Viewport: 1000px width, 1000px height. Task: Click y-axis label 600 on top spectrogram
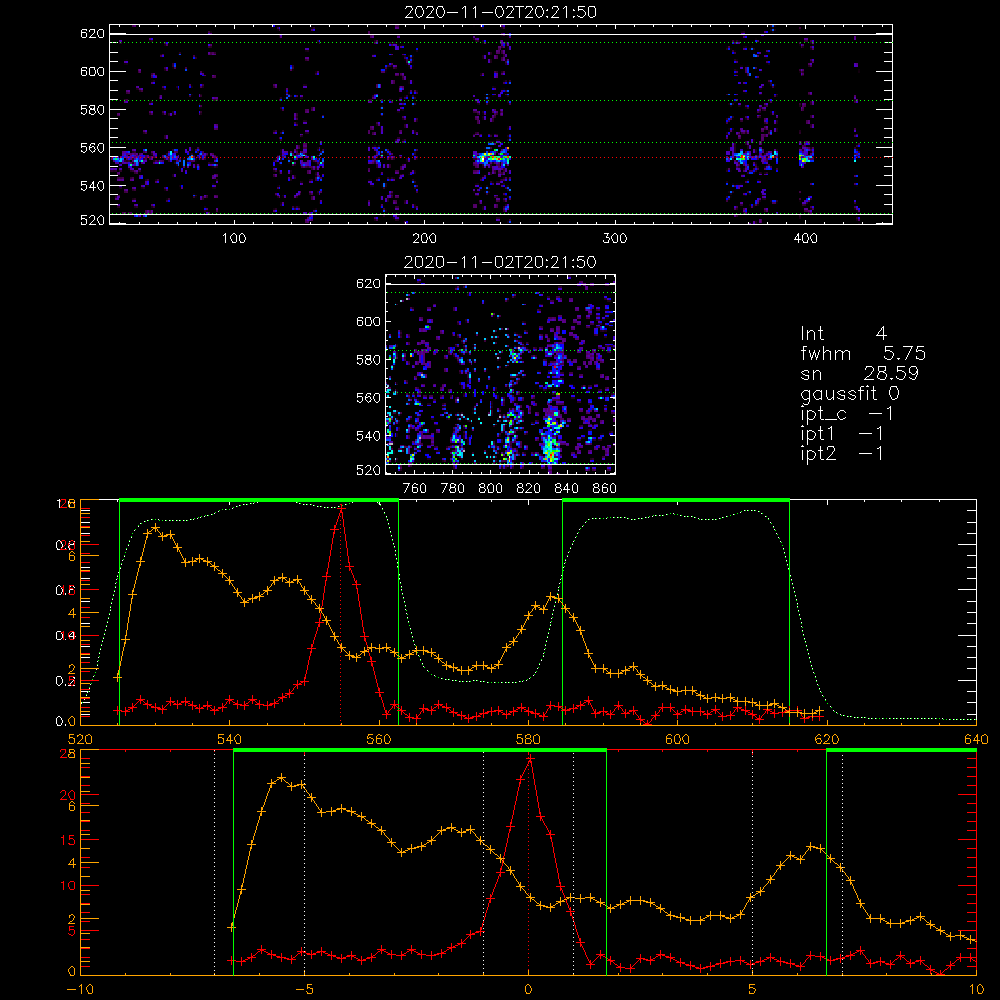click(92, 71)
